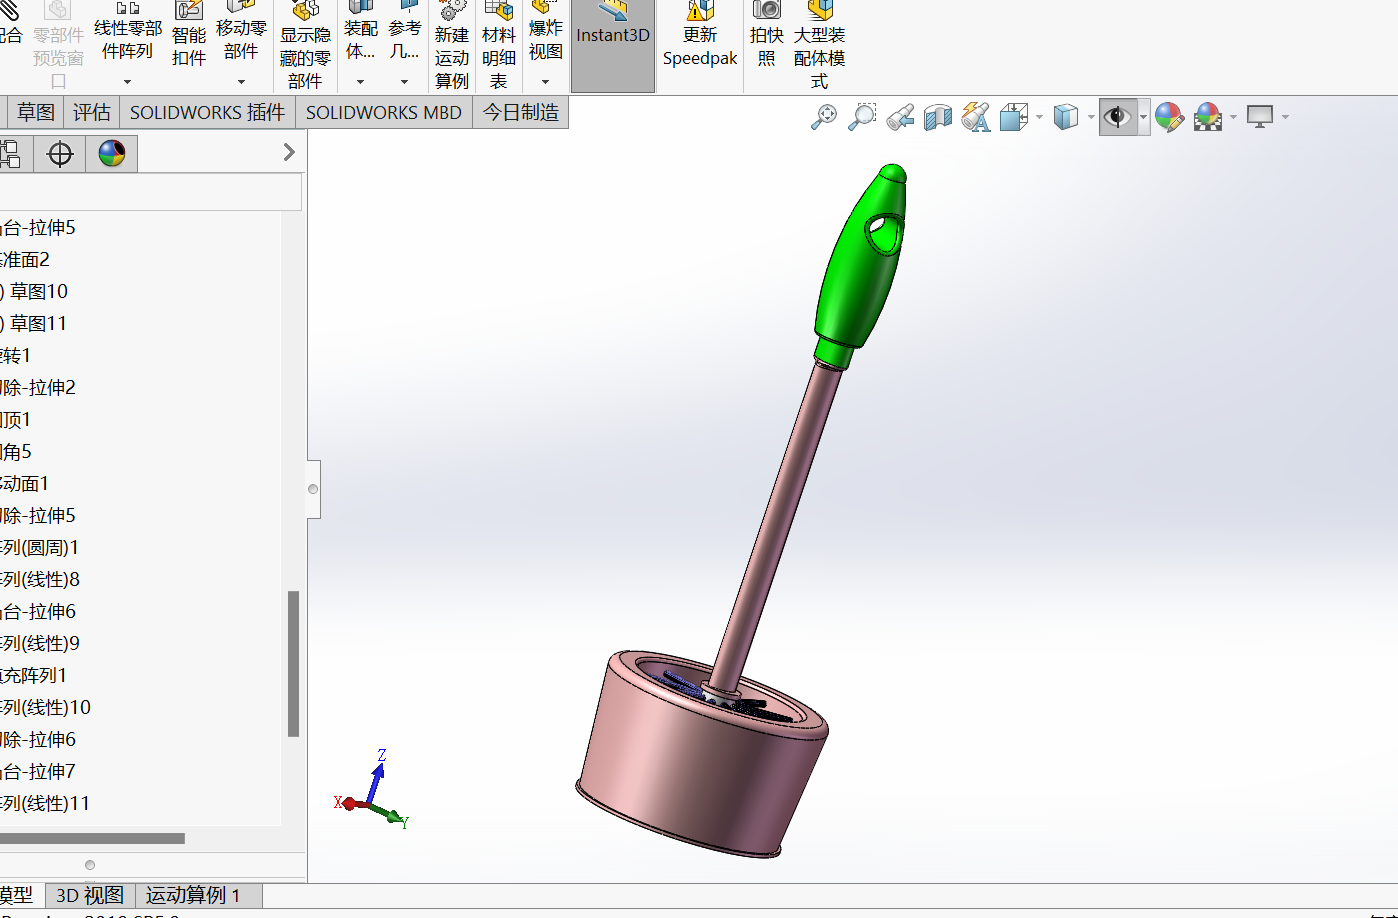
Task: Open the DisplayManager color sphere tab
Action: (112, 154)
